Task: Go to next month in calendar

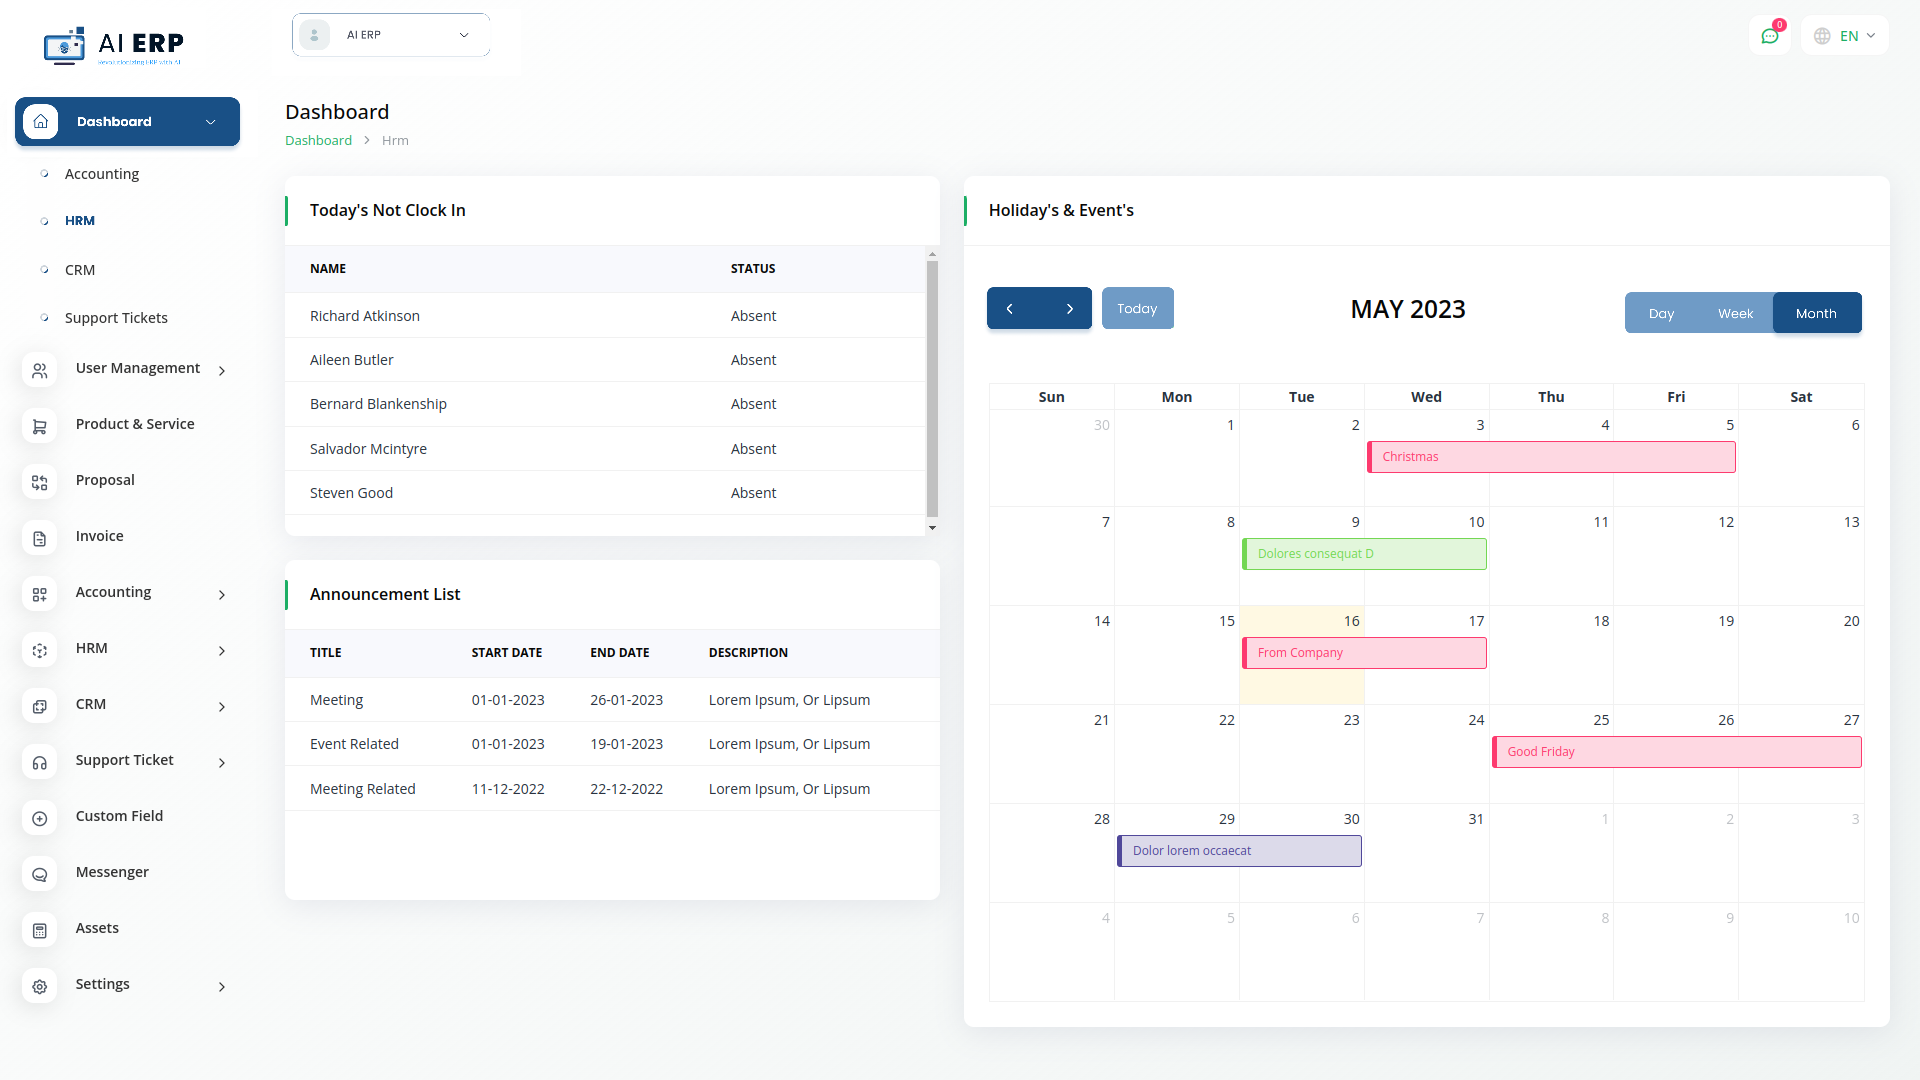Action: tap(1069, 308)
